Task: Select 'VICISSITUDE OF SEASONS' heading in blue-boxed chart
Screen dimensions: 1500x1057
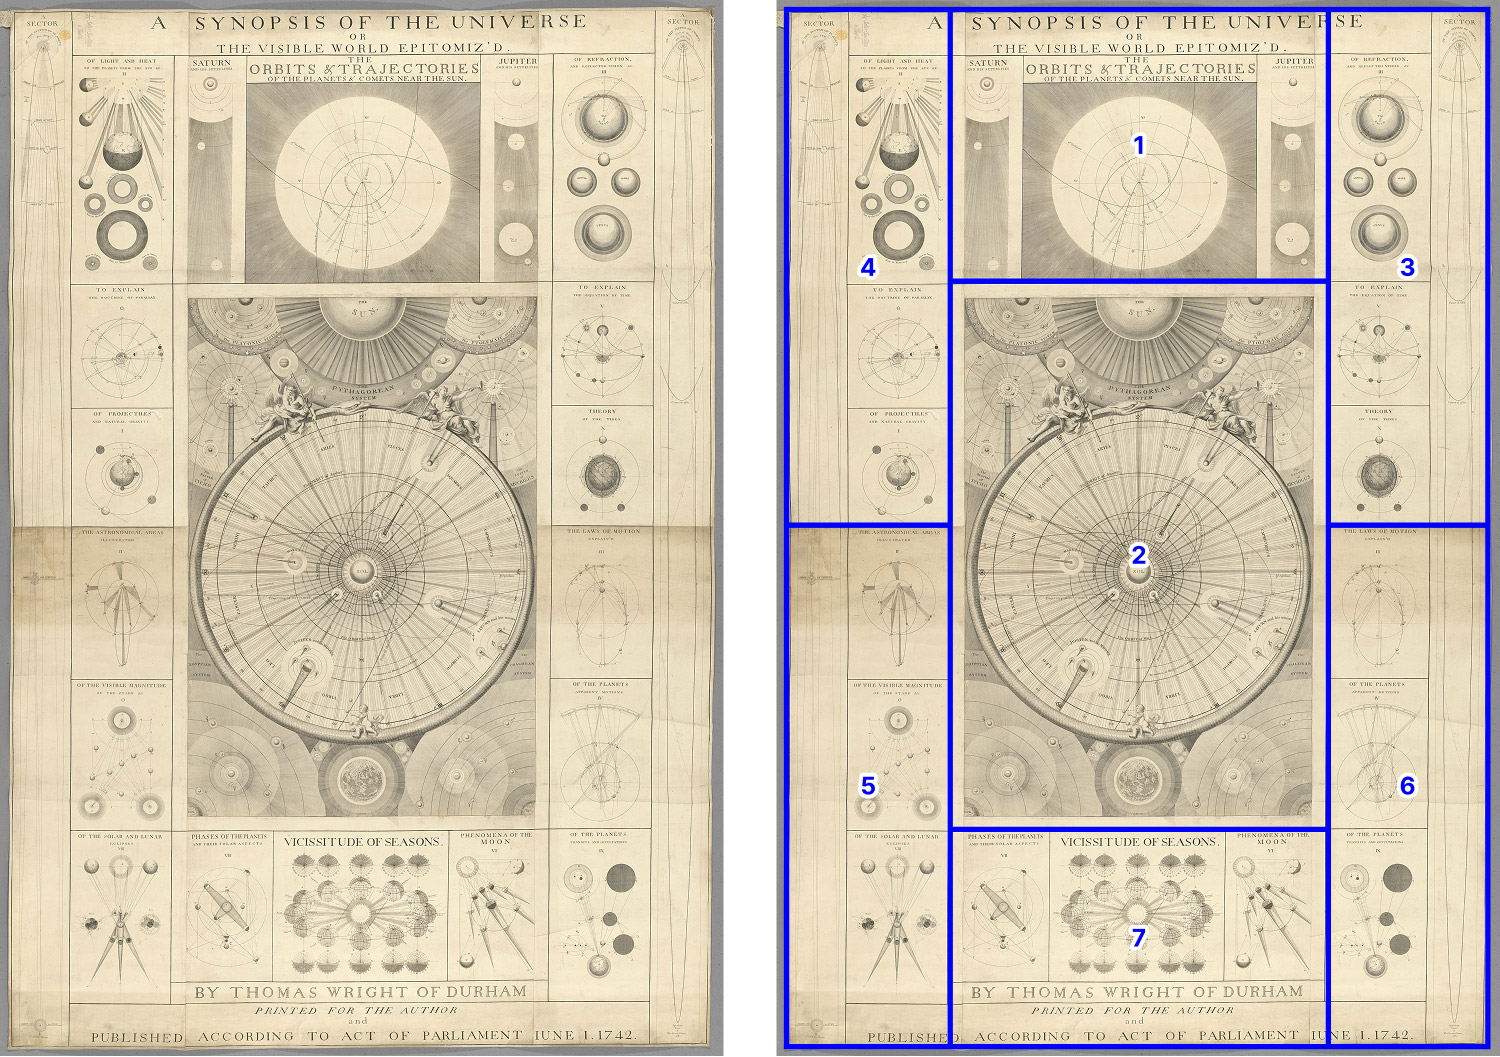Action: point(1139,842)
